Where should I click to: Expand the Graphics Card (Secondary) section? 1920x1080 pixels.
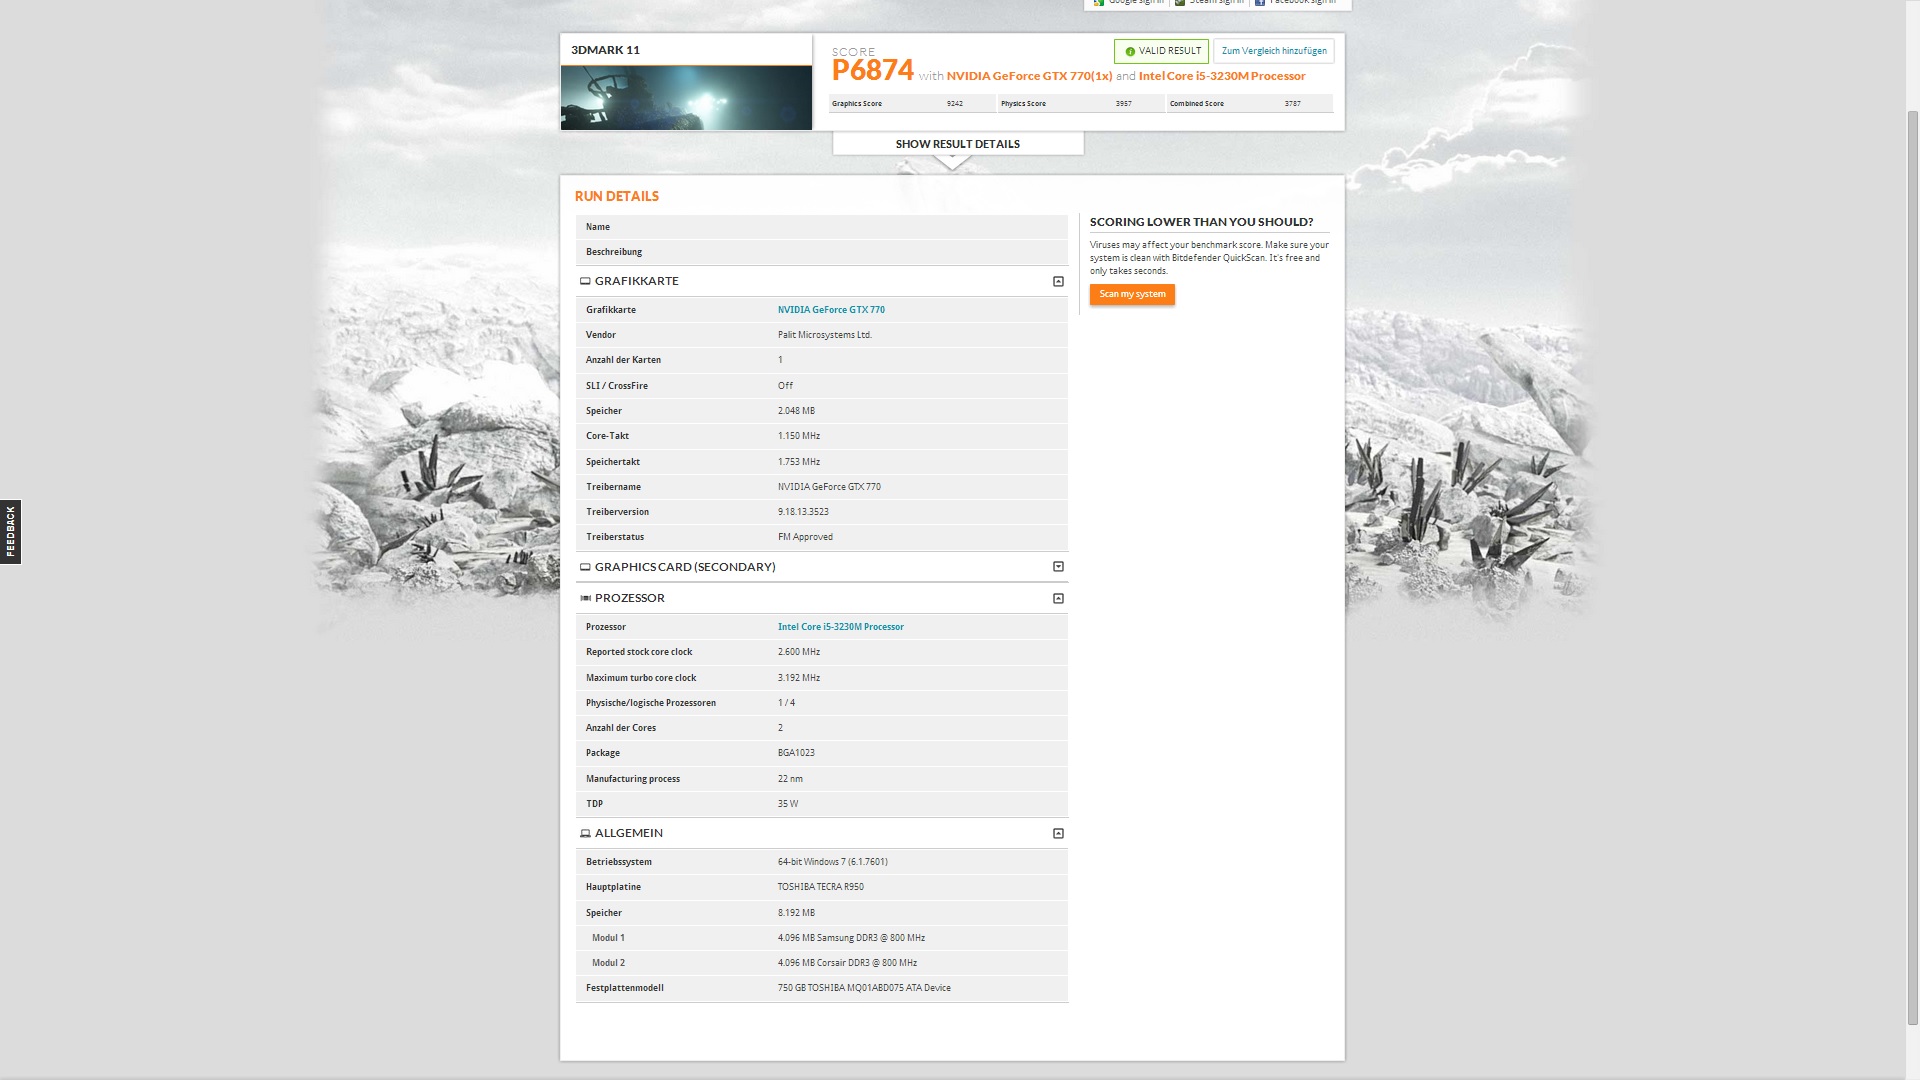(1058, 567)
